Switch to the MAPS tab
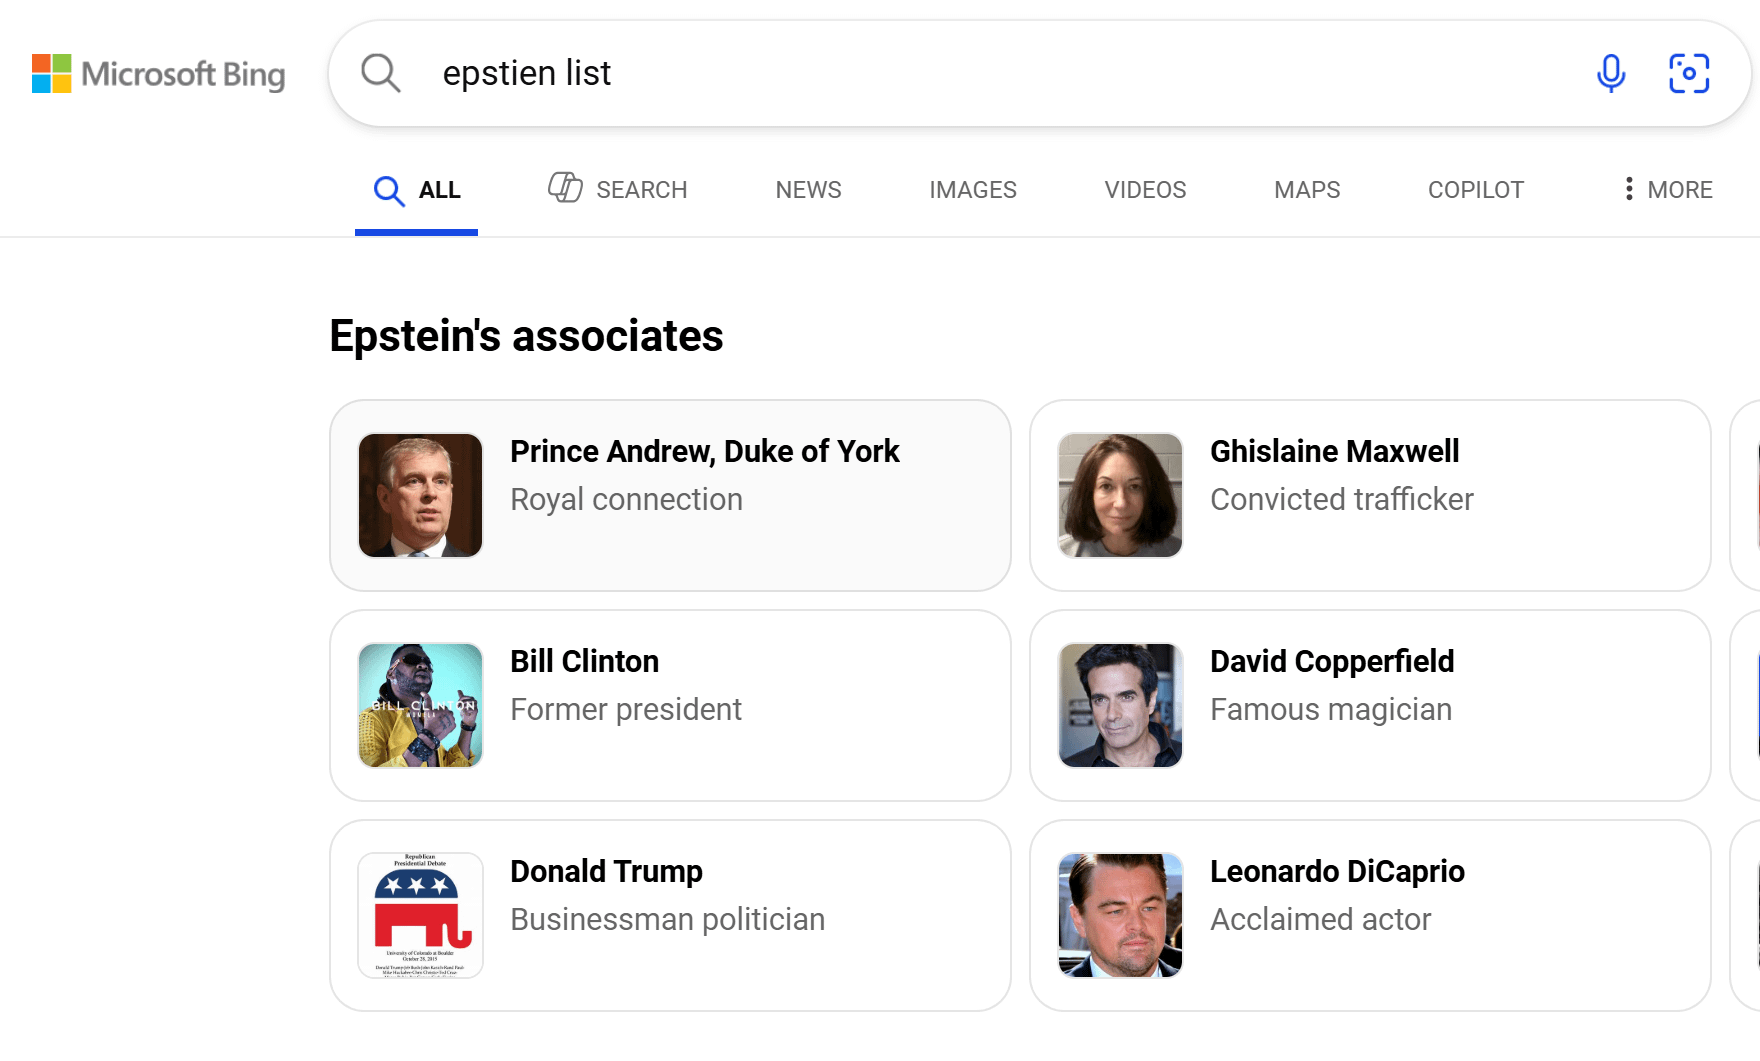The width and height of the screenshot is (1760, 1061). pos(1307,190)
